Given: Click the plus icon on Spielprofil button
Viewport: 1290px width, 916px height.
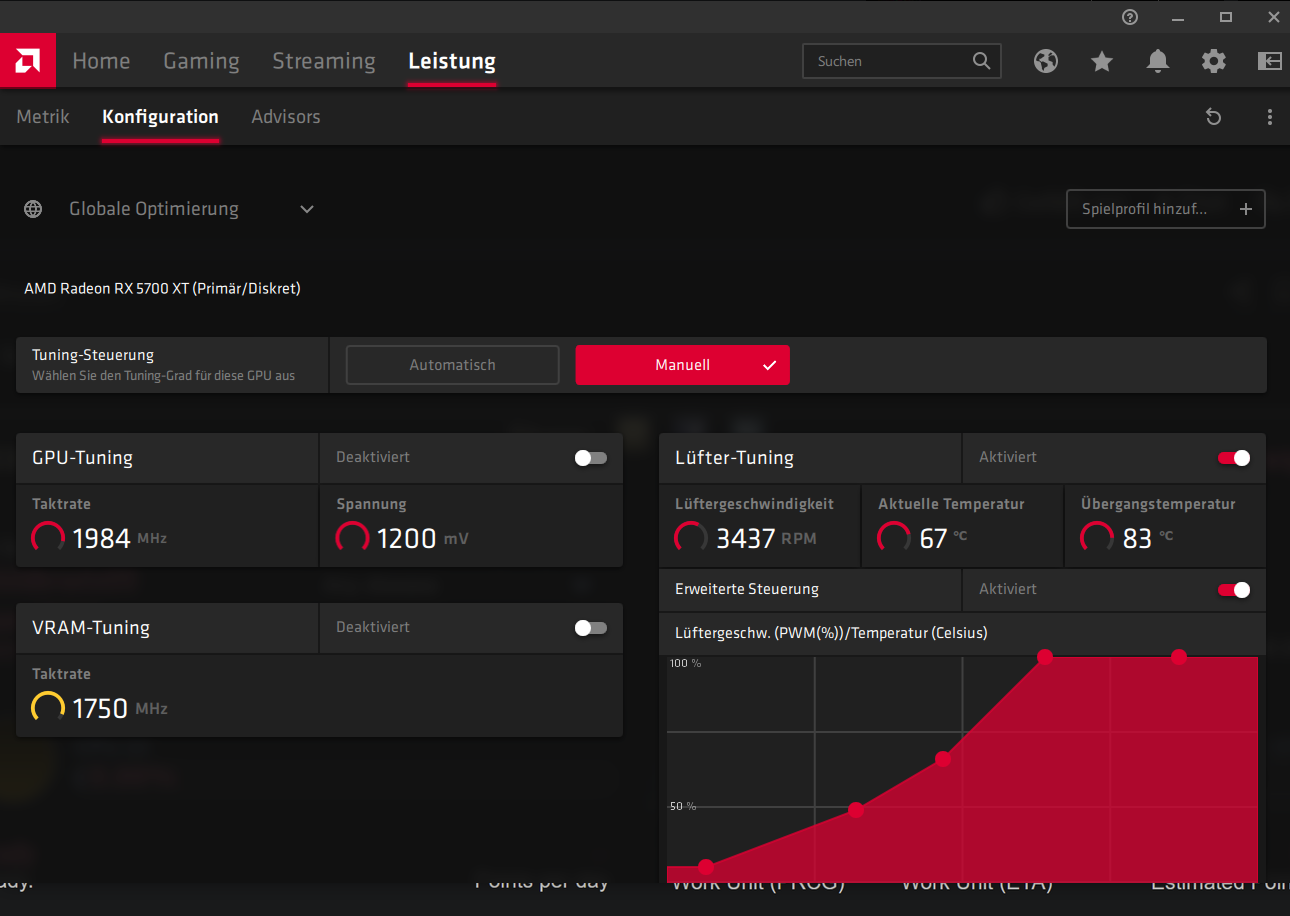Looking at the screenshot, I should (1246, 209).
